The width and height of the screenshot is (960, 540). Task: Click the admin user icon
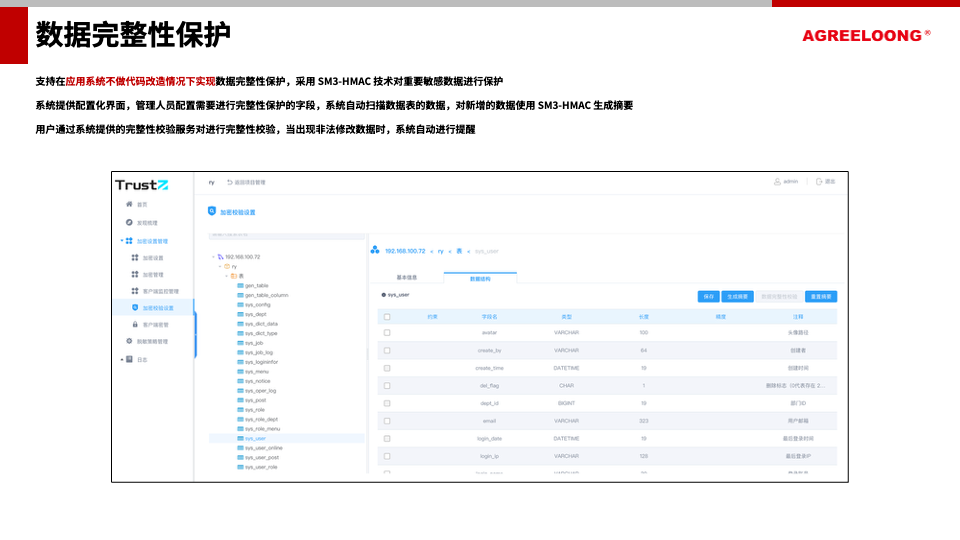(777, 182)
